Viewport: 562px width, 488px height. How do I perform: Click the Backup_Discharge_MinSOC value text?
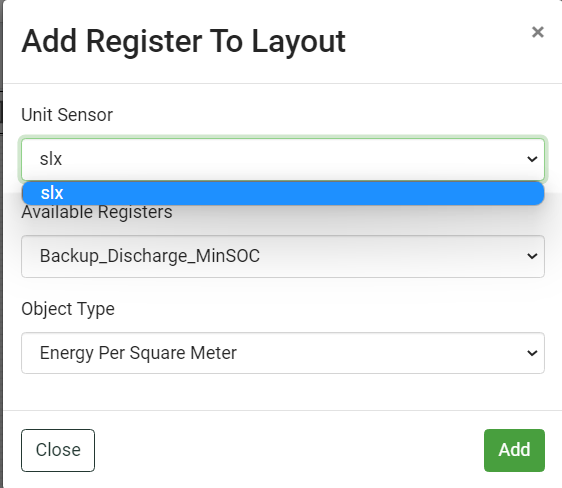pyautogui.click(x=150, y=256)
